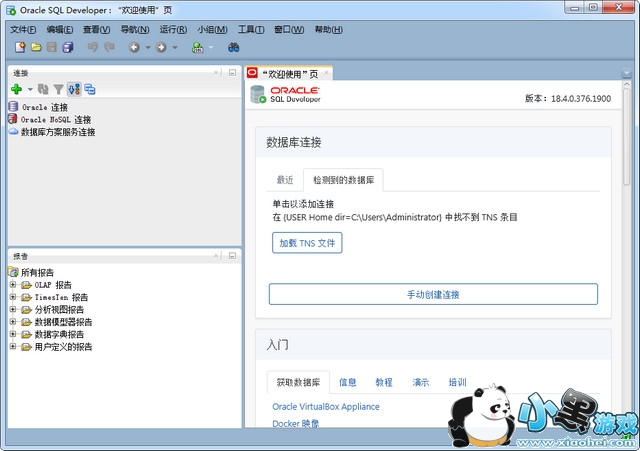Open the 运行(R) menu
640x451 pixels.
(x=173, y=29)
